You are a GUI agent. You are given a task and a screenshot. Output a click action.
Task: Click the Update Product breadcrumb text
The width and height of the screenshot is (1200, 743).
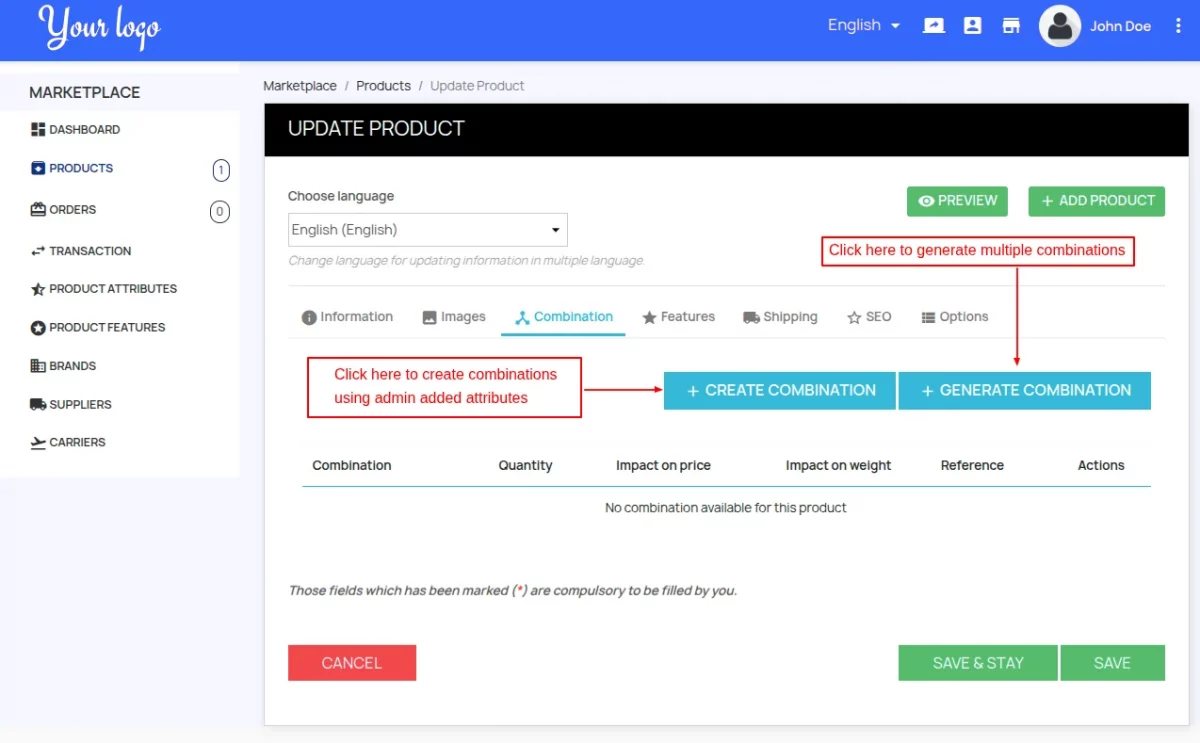coord(477,86)
